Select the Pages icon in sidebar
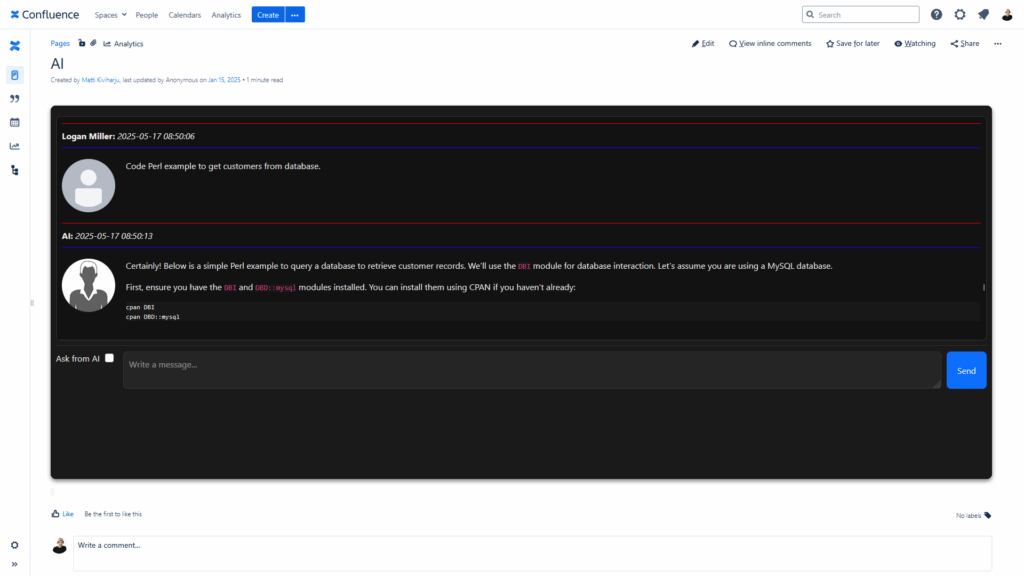Image resolution: width=1024 pixels, height=576 pixels. click(x=14, y=75)
